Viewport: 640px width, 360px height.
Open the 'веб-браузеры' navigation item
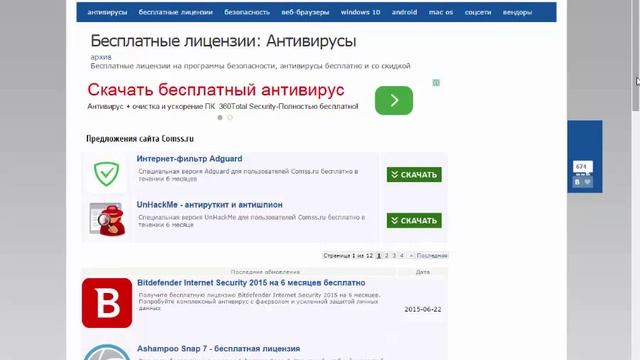(x=305, y=12)
